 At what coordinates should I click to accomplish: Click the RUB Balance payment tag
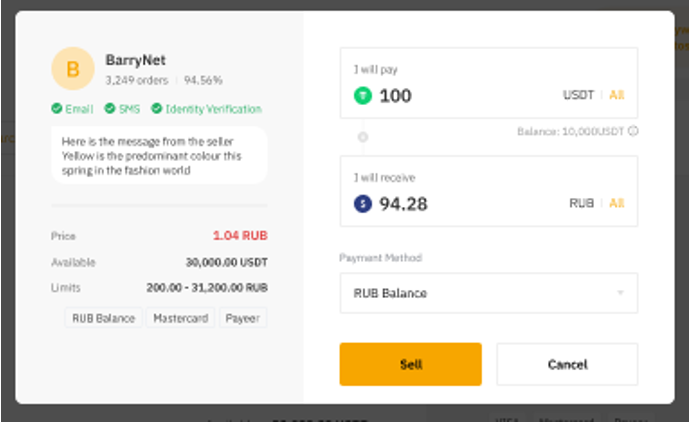point(102,318)
